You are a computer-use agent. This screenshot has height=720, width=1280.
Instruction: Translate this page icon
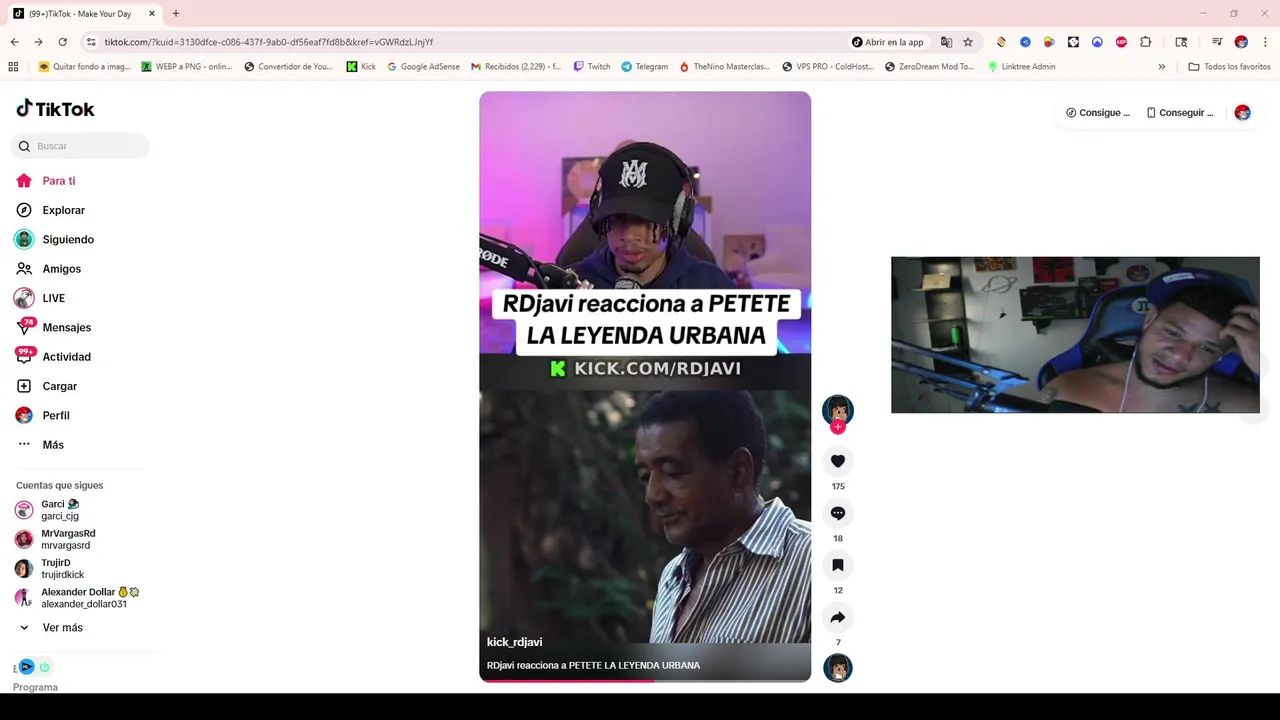946,42
